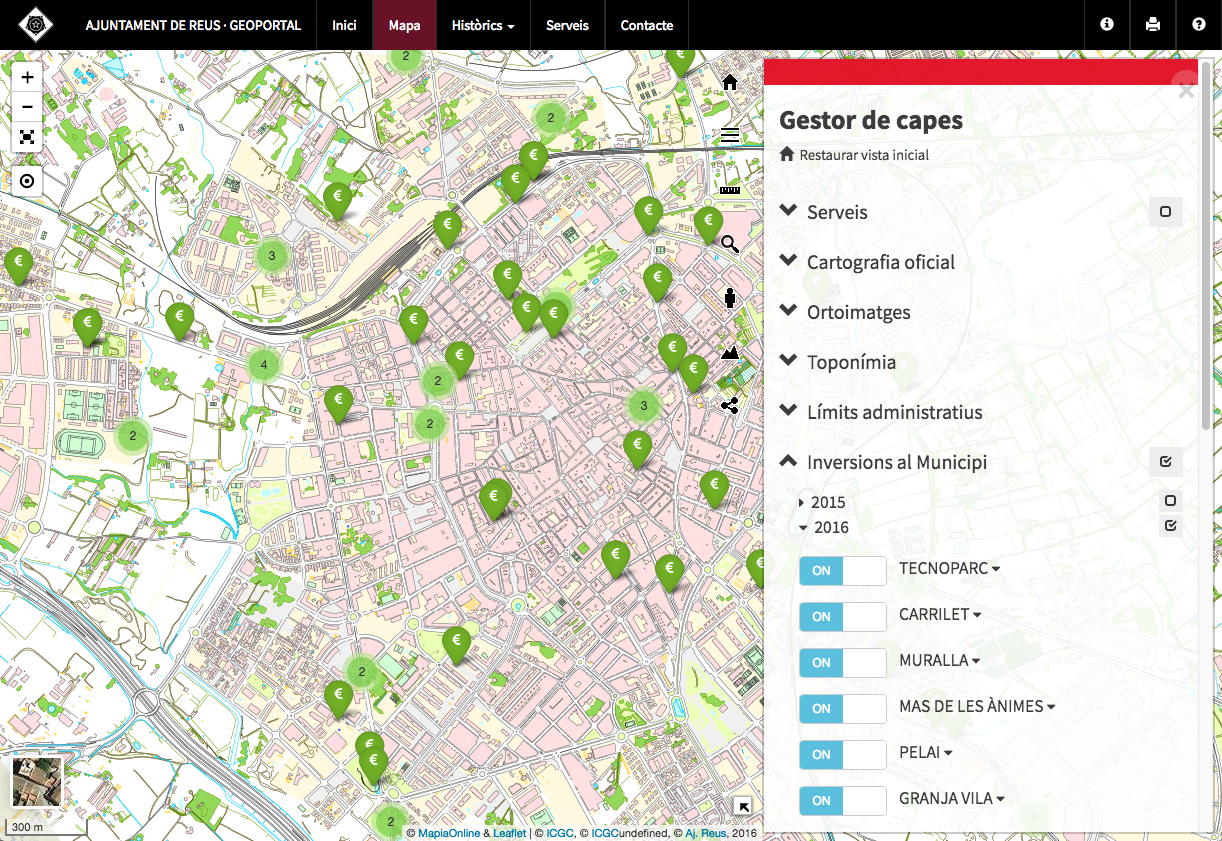
Task: Open CARRILET dropdown caret
Action: point(977,616)
